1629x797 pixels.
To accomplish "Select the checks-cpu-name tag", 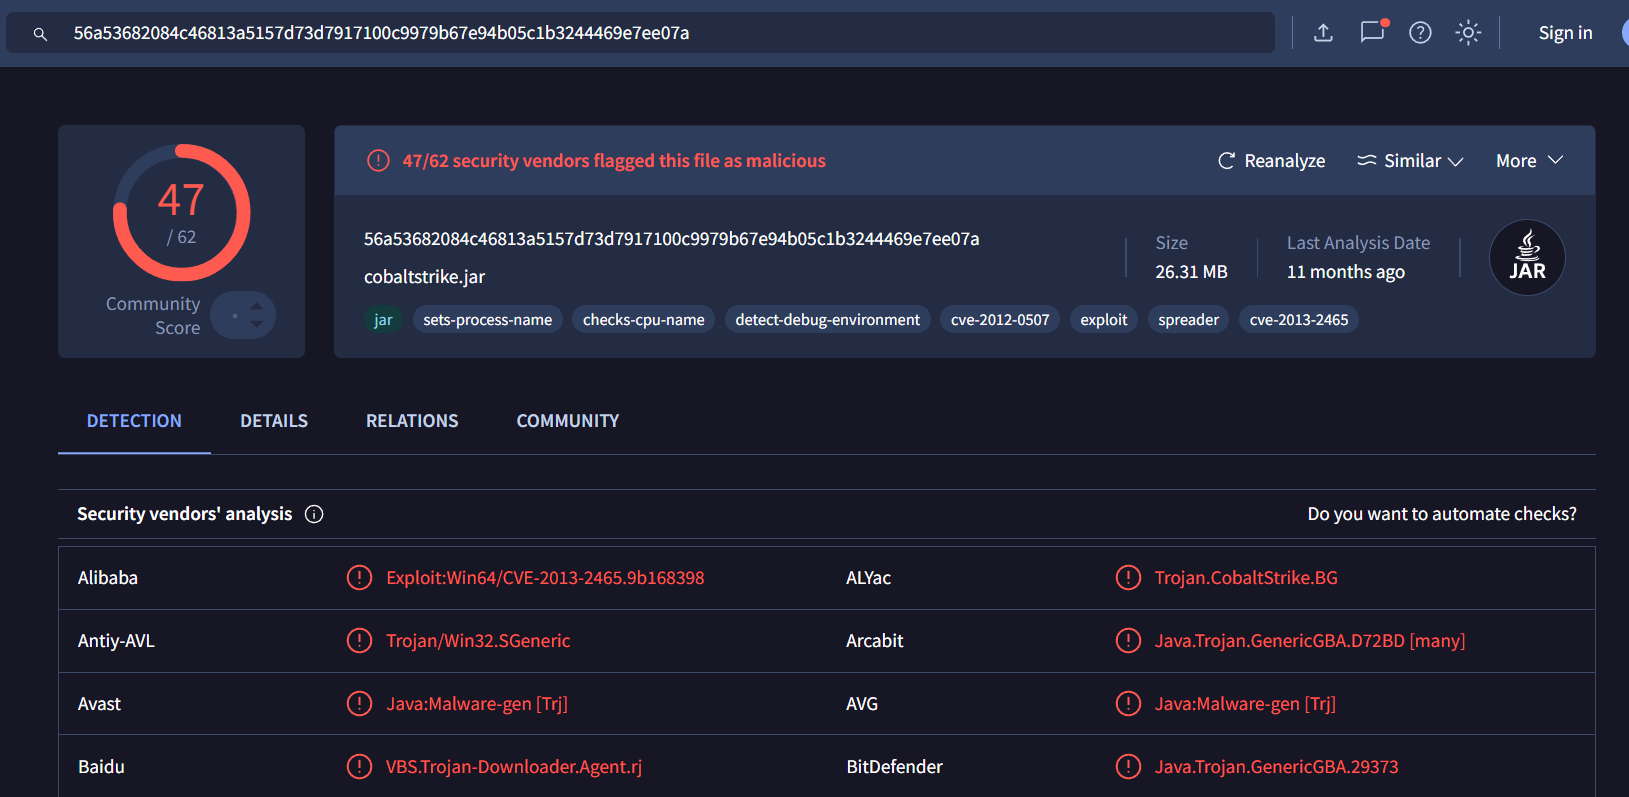I will (643, 320).
